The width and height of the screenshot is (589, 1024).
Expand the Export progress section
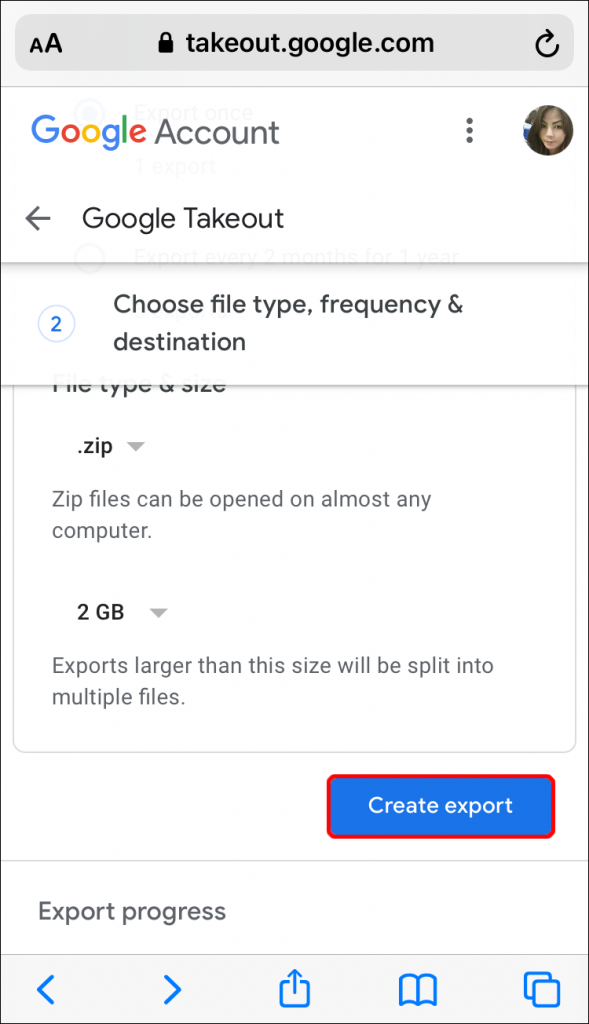point(131,911)
